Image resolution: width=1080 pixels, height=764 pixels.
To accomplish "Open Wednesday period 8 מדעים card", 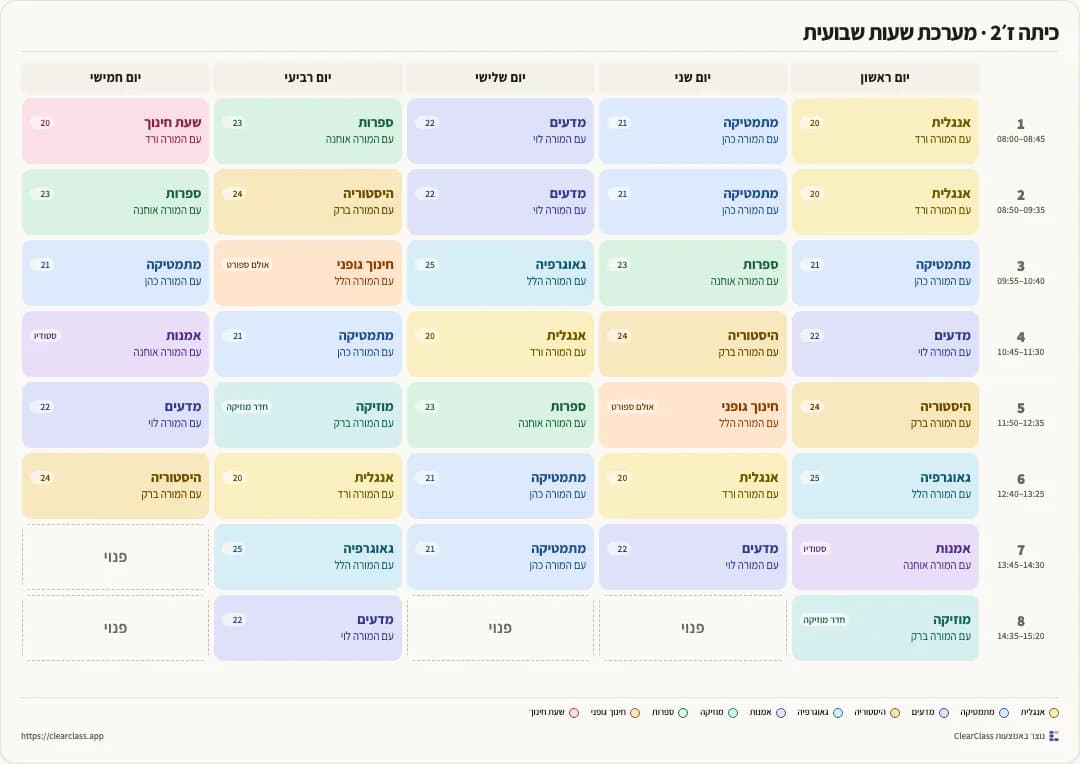I will (308, 628).
